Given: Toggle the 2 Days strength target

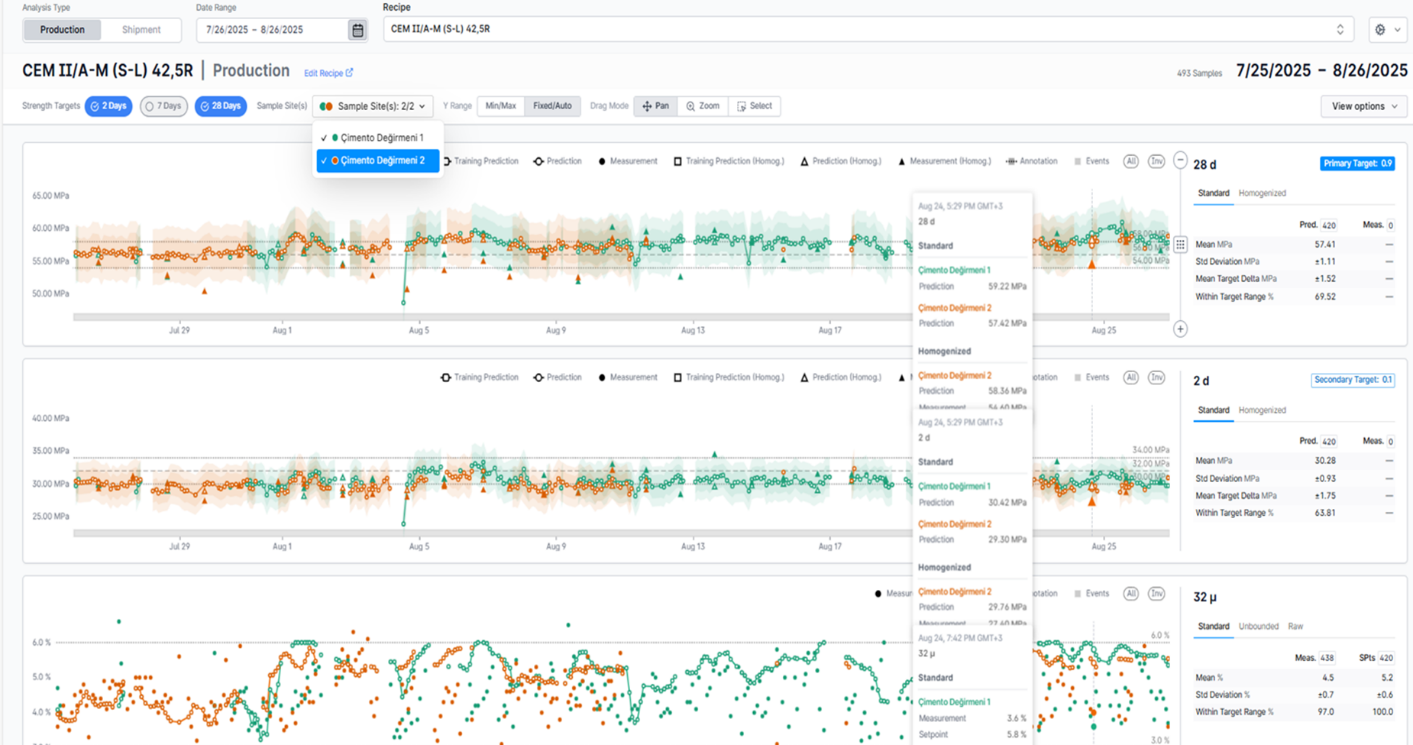Looking at the screenshot, I should 108,106.
